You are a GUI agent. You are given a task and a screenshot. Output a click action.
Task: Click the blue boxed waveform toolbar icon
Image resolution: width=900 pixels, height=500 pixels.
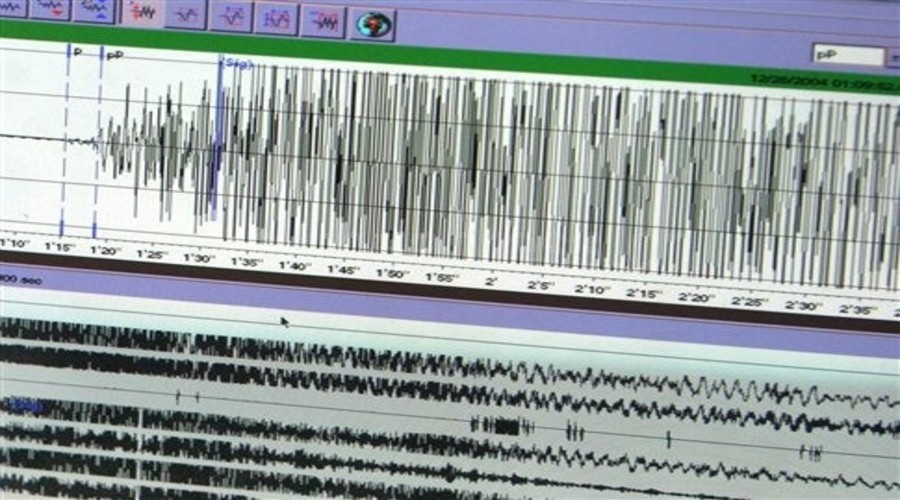[276, 19]
